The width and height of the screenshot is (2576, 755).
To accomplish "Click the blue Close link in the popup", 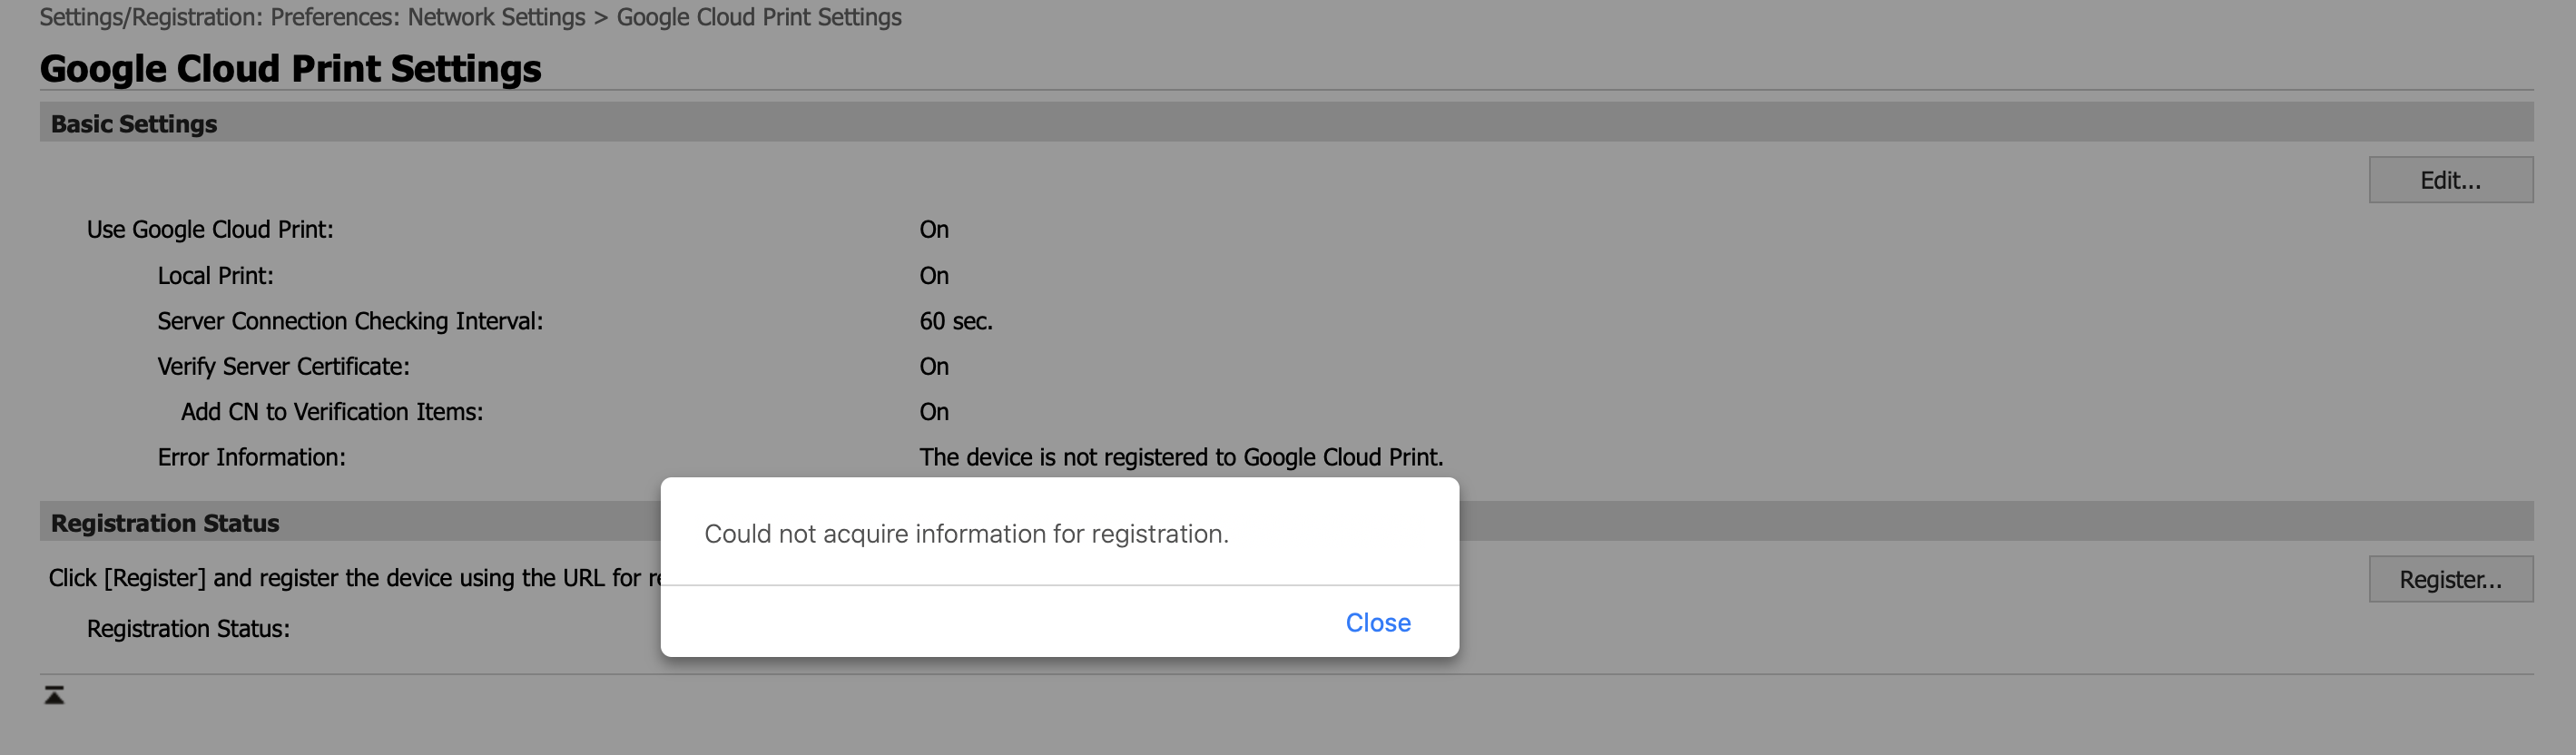I will [1378, 622].
